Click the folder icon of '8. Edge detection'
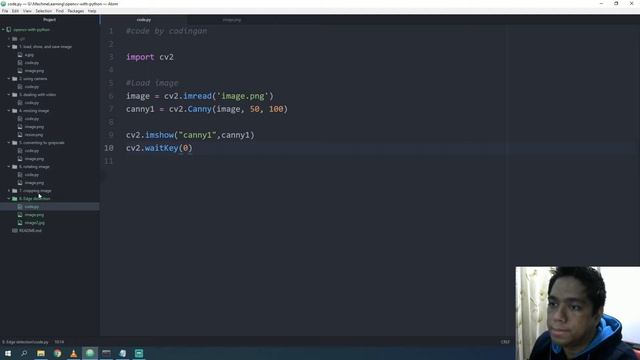640x360 pixels. pos(15,198)
